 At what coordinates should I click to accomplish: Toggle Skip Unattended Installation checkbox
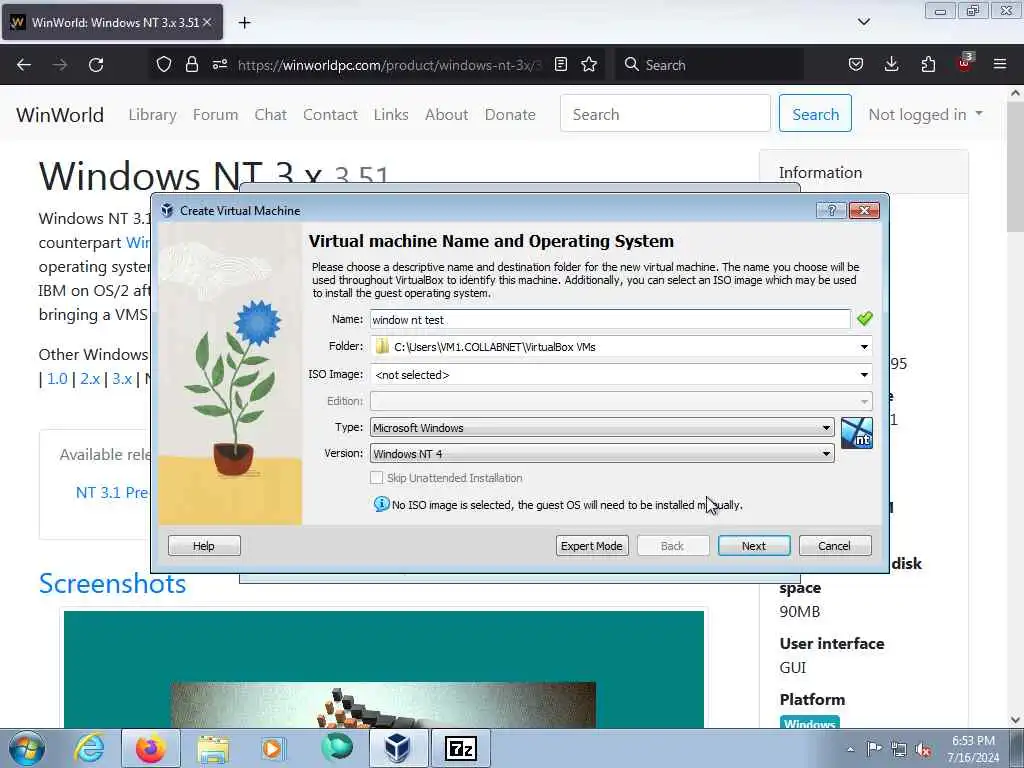point(376,477)
